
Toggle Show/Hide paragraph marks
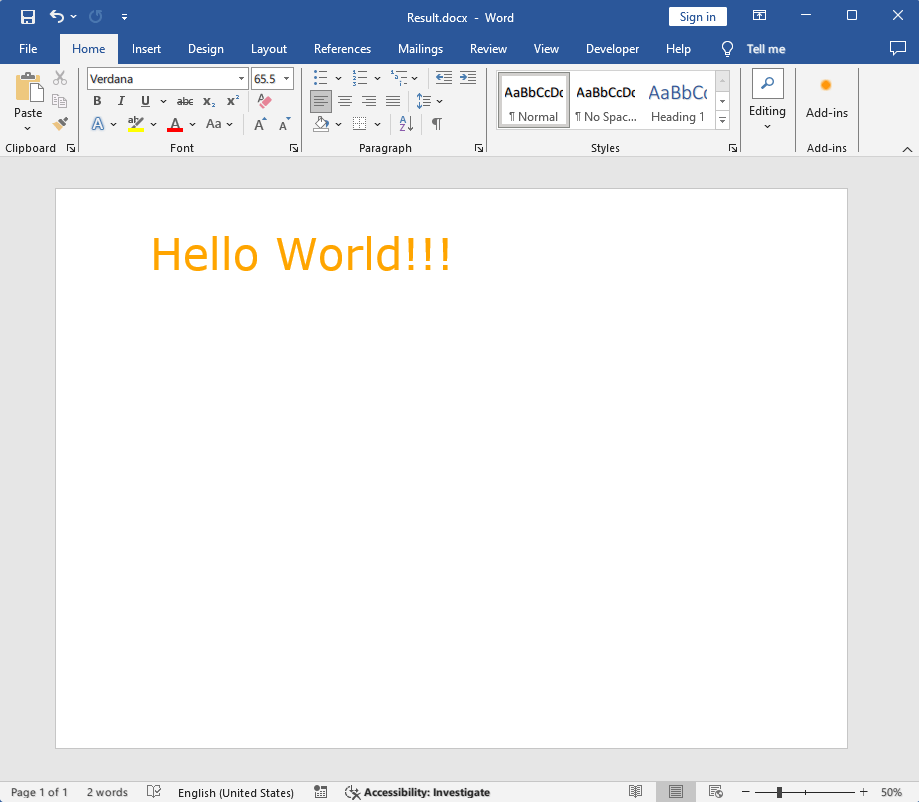click(436, 124)
